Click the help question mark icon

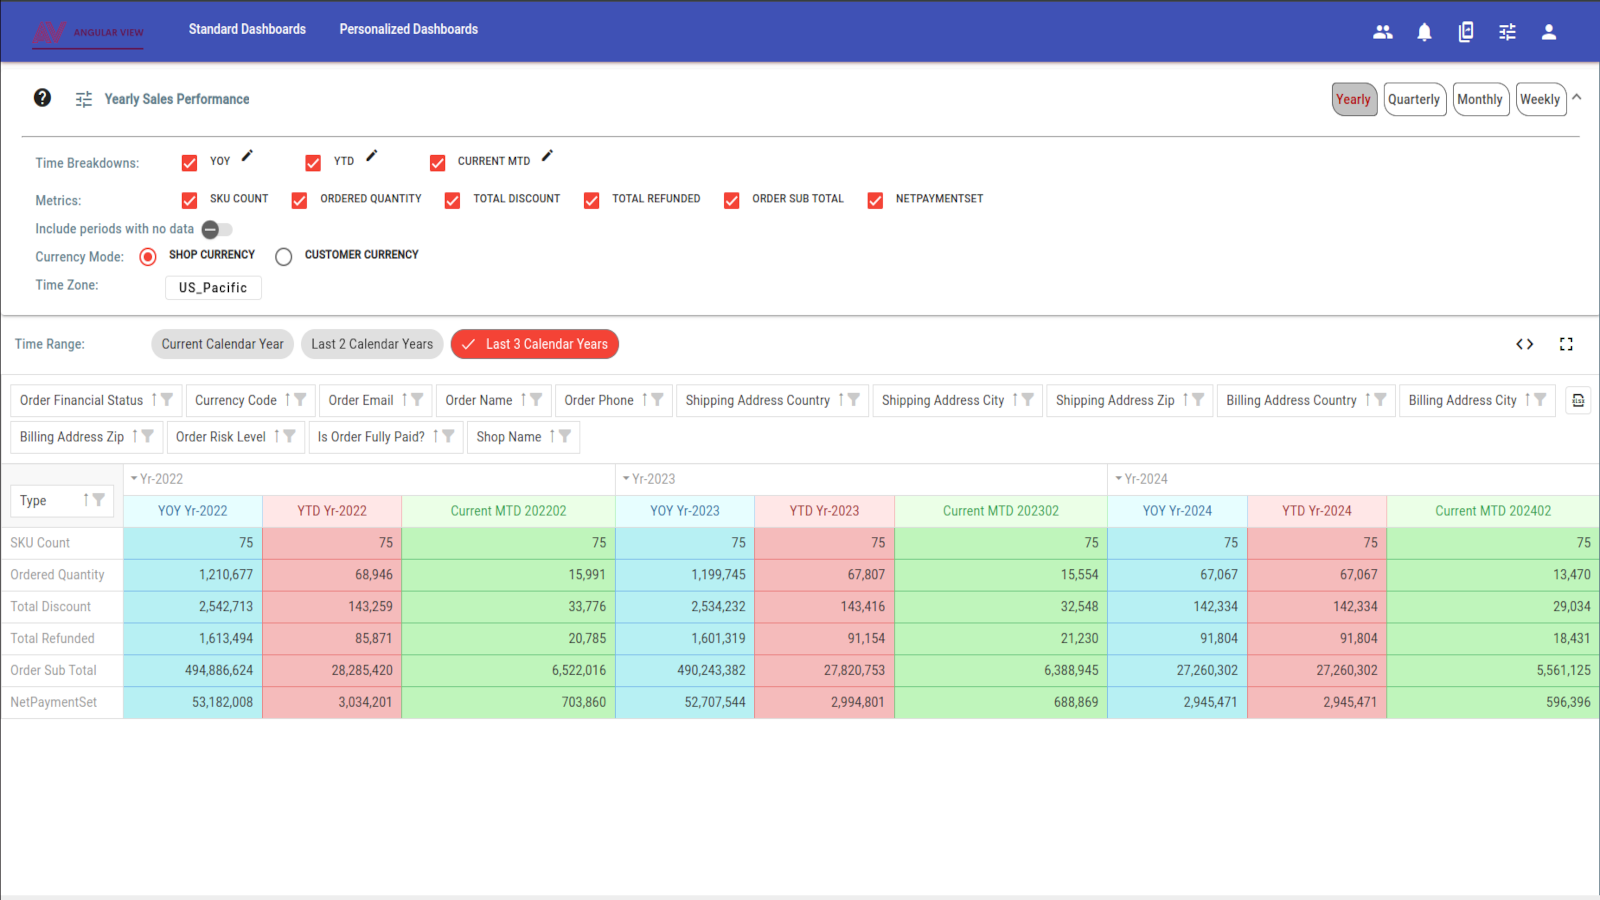coord(42,98)
